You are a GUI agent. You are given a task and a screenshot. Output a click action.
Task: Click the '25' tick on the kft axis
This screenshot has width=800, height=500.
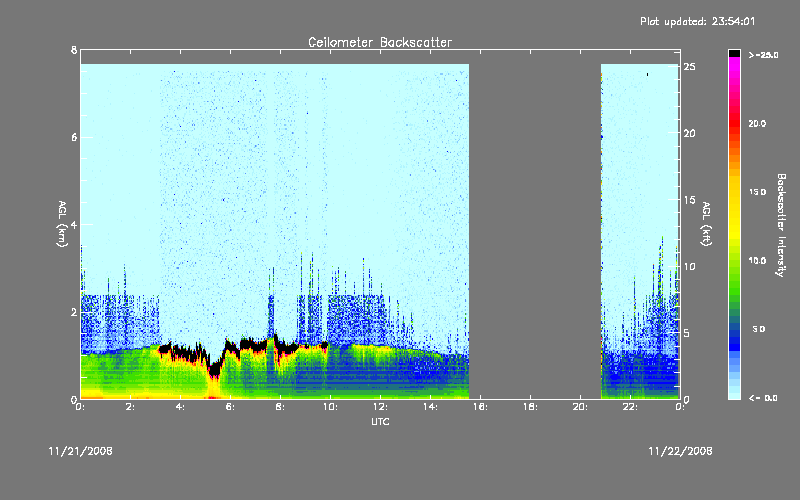(x=690, y=67)
